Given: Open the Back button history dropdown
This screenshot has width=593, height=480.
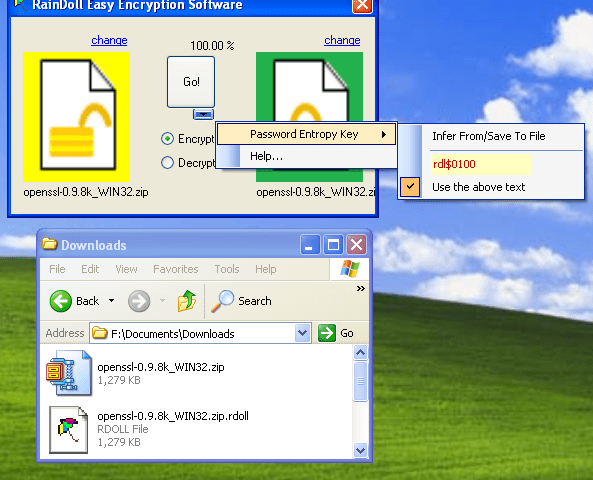Looking at the screenshot, I should pyautogui.click(x=112, y=301).
